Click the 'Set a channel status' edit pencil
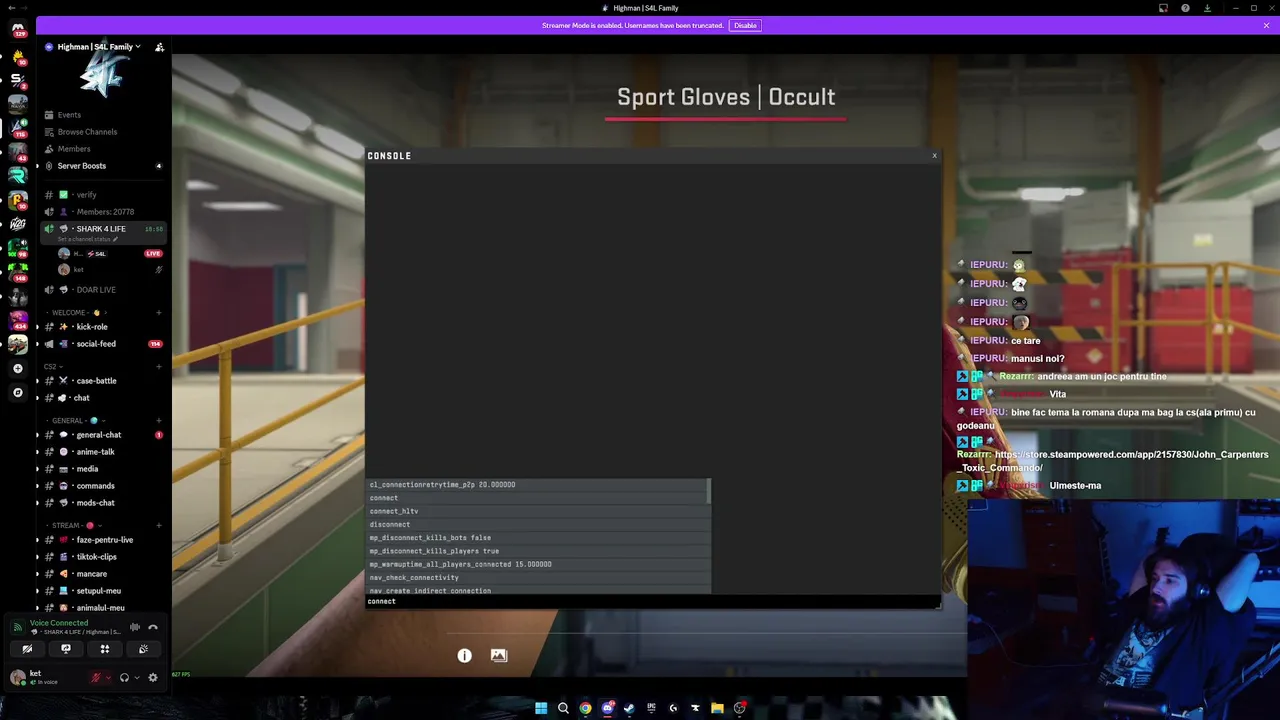The height and width of the screenshot is (720, 1280). tap(115, 239)
